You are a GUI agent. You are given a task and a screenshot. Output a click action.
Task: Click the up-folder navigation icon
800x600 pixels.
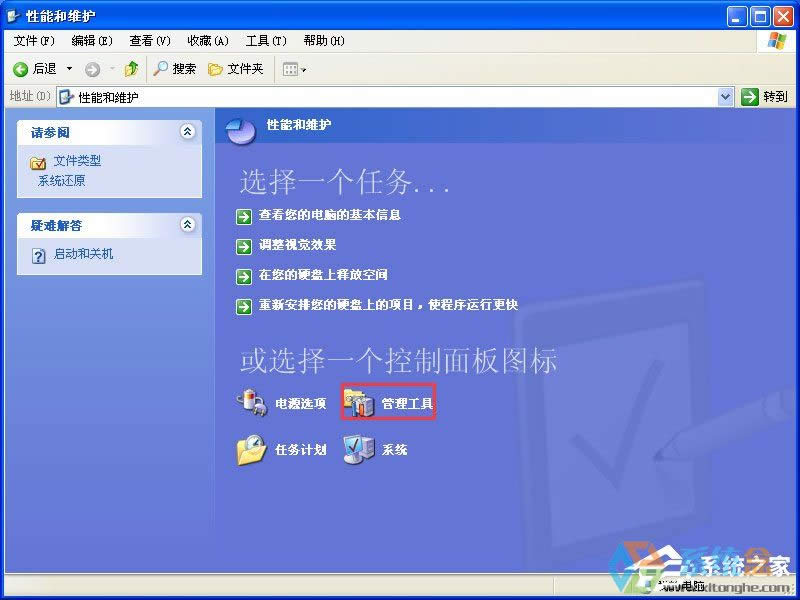pos(133,69)
